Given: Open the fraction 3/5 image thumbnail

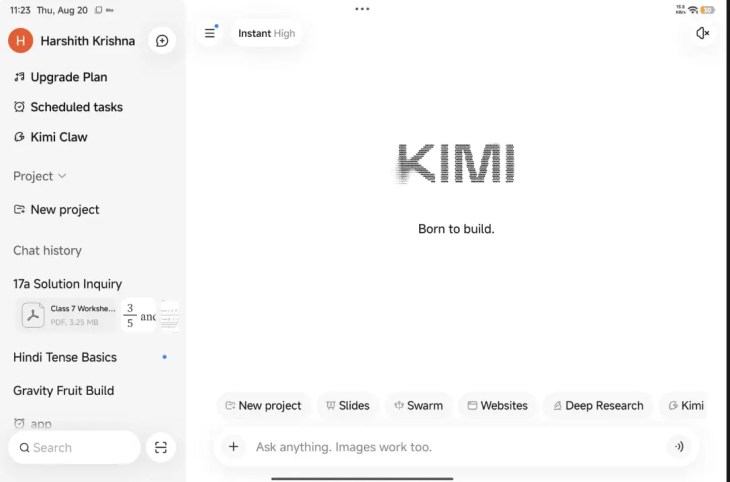Looking at the screenshot, I should [139, 315].
